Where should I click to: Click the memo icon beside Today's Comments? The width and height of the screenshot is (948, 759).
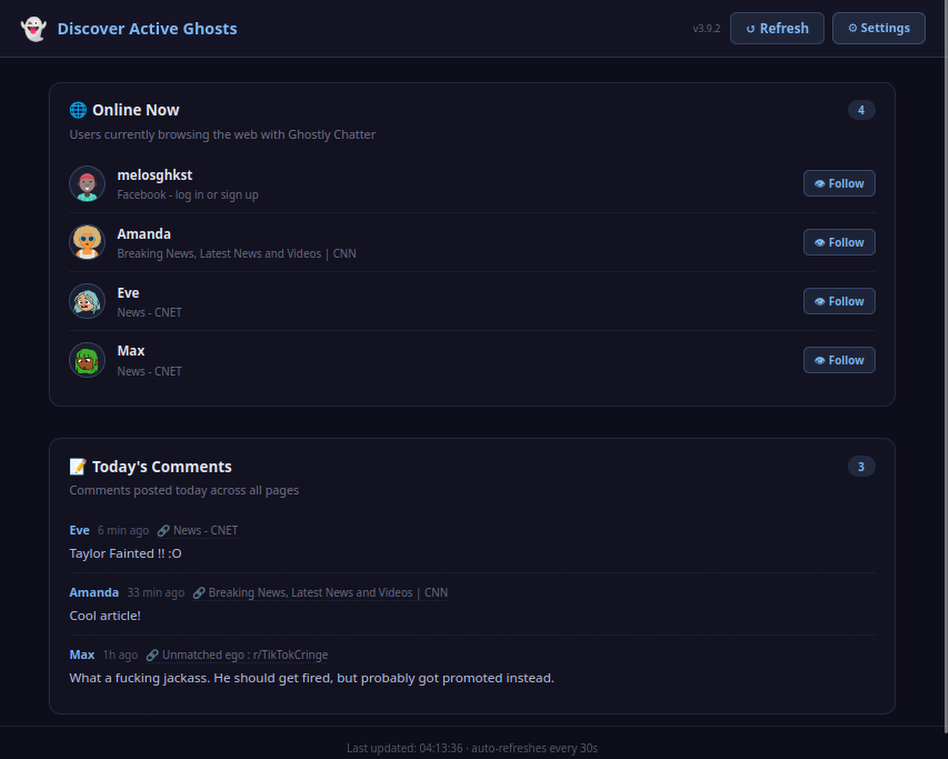tap(78, 466)
